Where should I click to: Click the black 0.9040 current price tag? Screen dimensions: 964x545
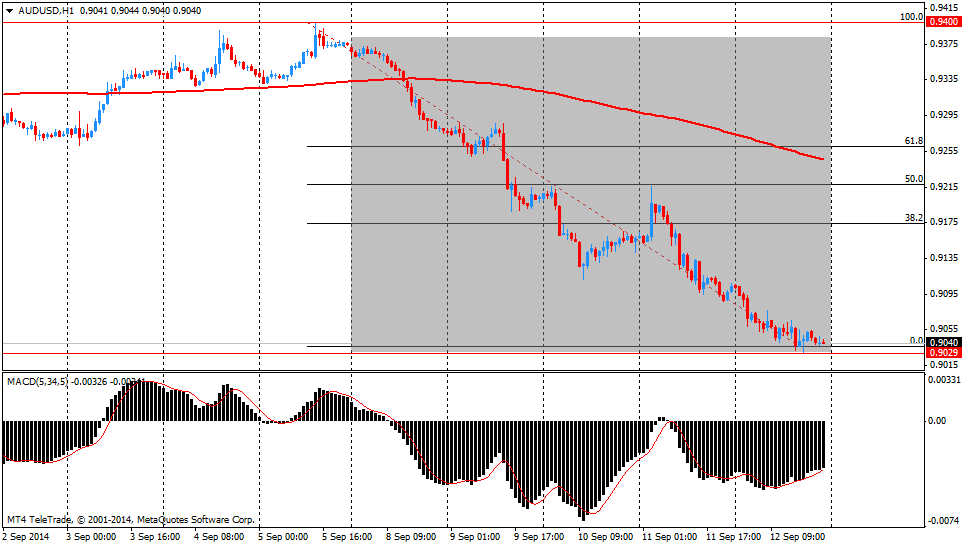click(x=943, y=342)
